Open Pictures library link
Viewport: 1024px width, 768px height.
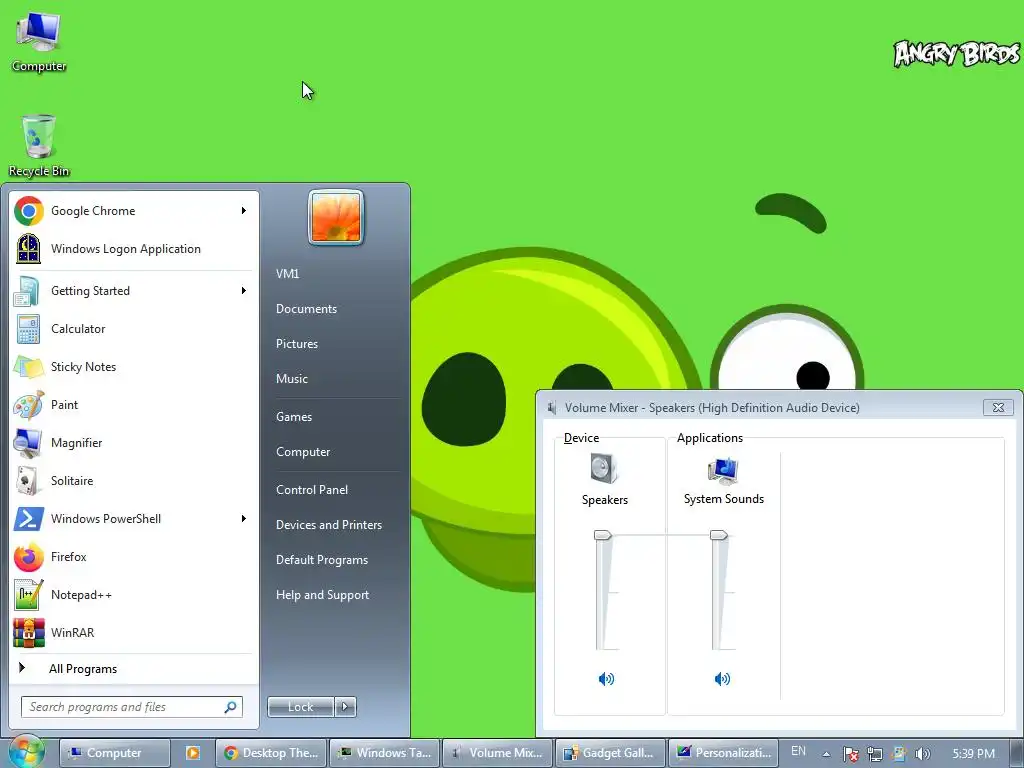[296, 344]
